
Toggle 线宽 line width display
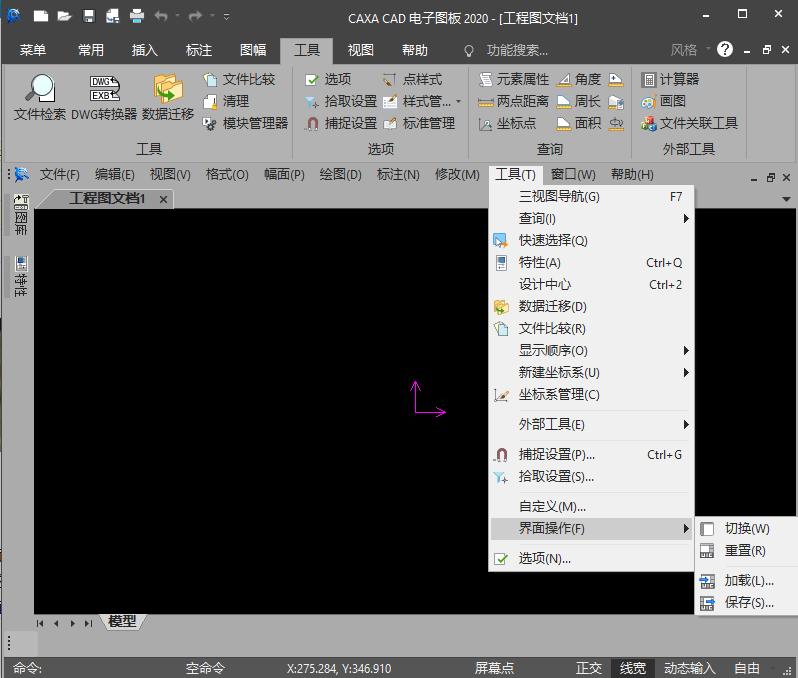point(633,668)
